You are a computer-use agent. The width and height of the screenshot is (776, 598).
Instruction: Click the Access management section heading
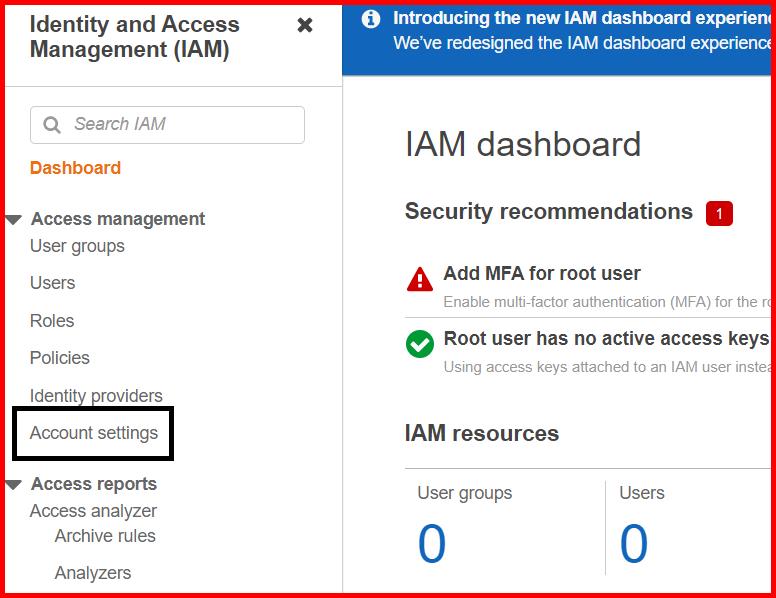pyautogui.click(x=118, y=219)
